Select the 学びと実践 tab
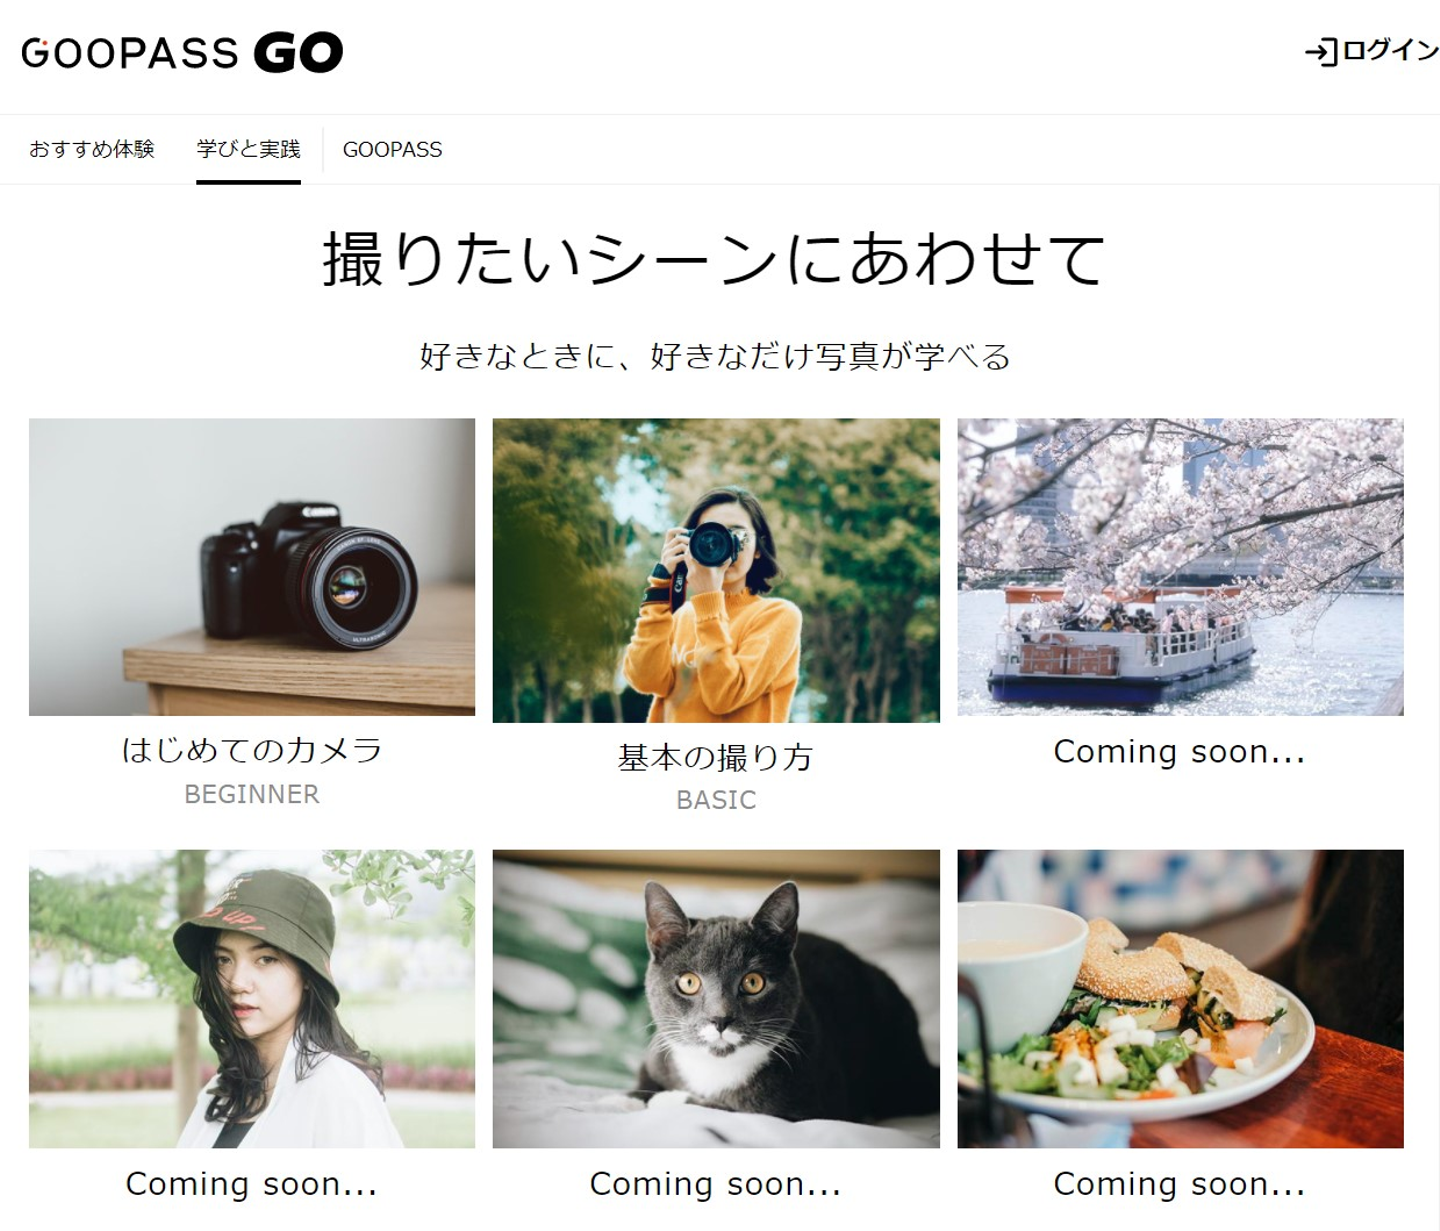Image resolution: width=1440 pixels, height=1231 pixels. point(248,149)
